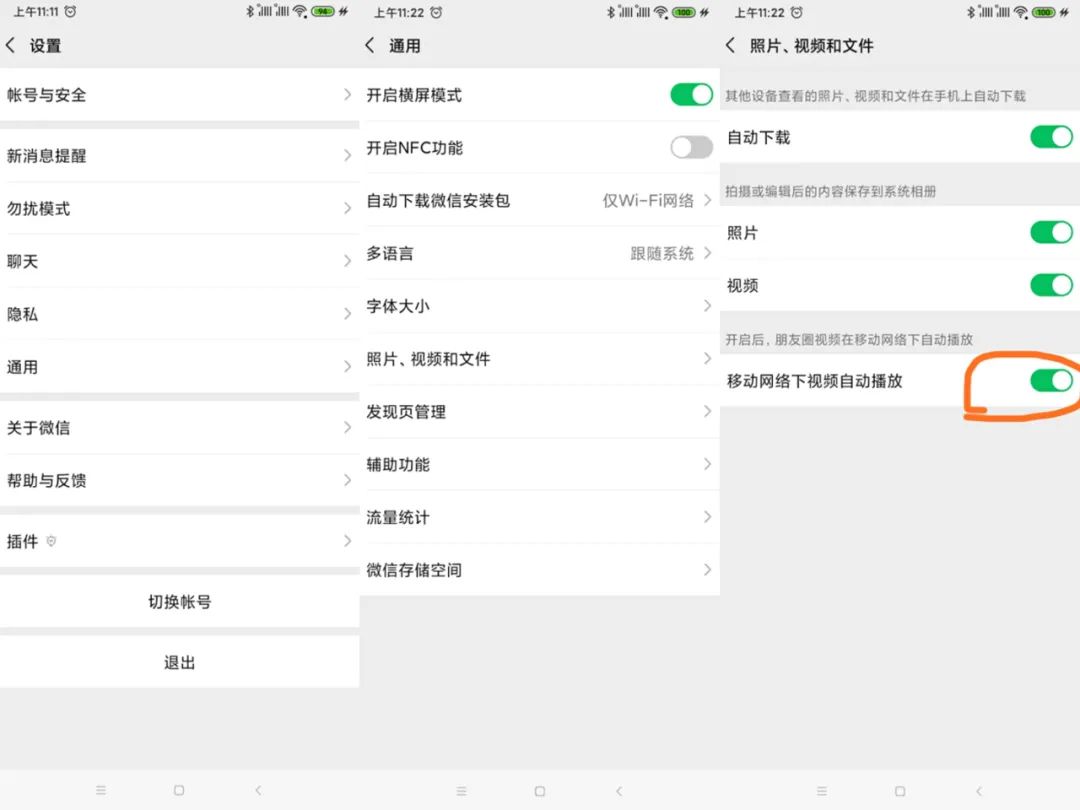
Task: Open chevron of 微信存储空间 row
Action: pyautogui.click(x=707, y=570)
